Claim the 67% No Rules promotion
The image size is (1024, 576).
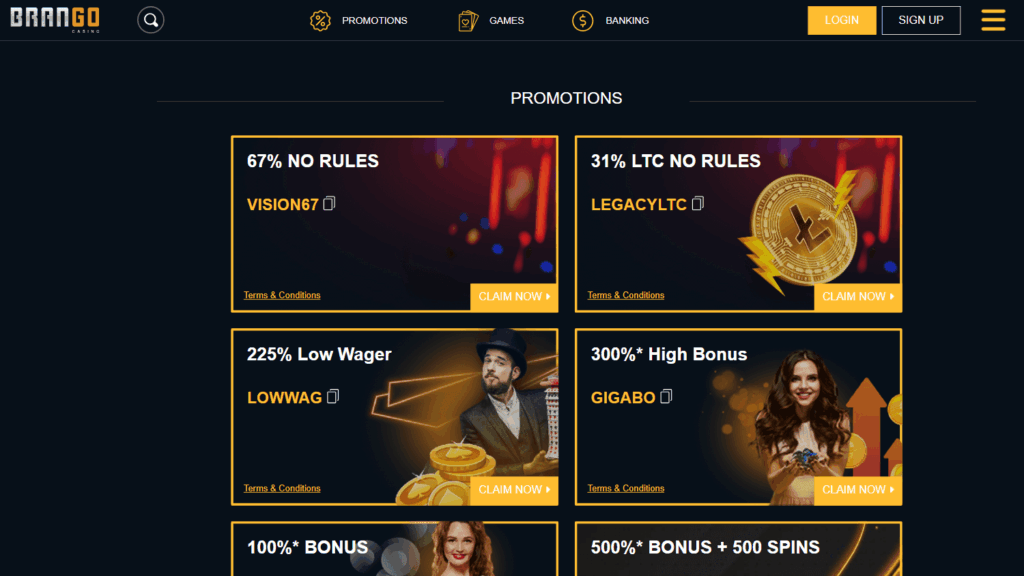coord(514,296)
